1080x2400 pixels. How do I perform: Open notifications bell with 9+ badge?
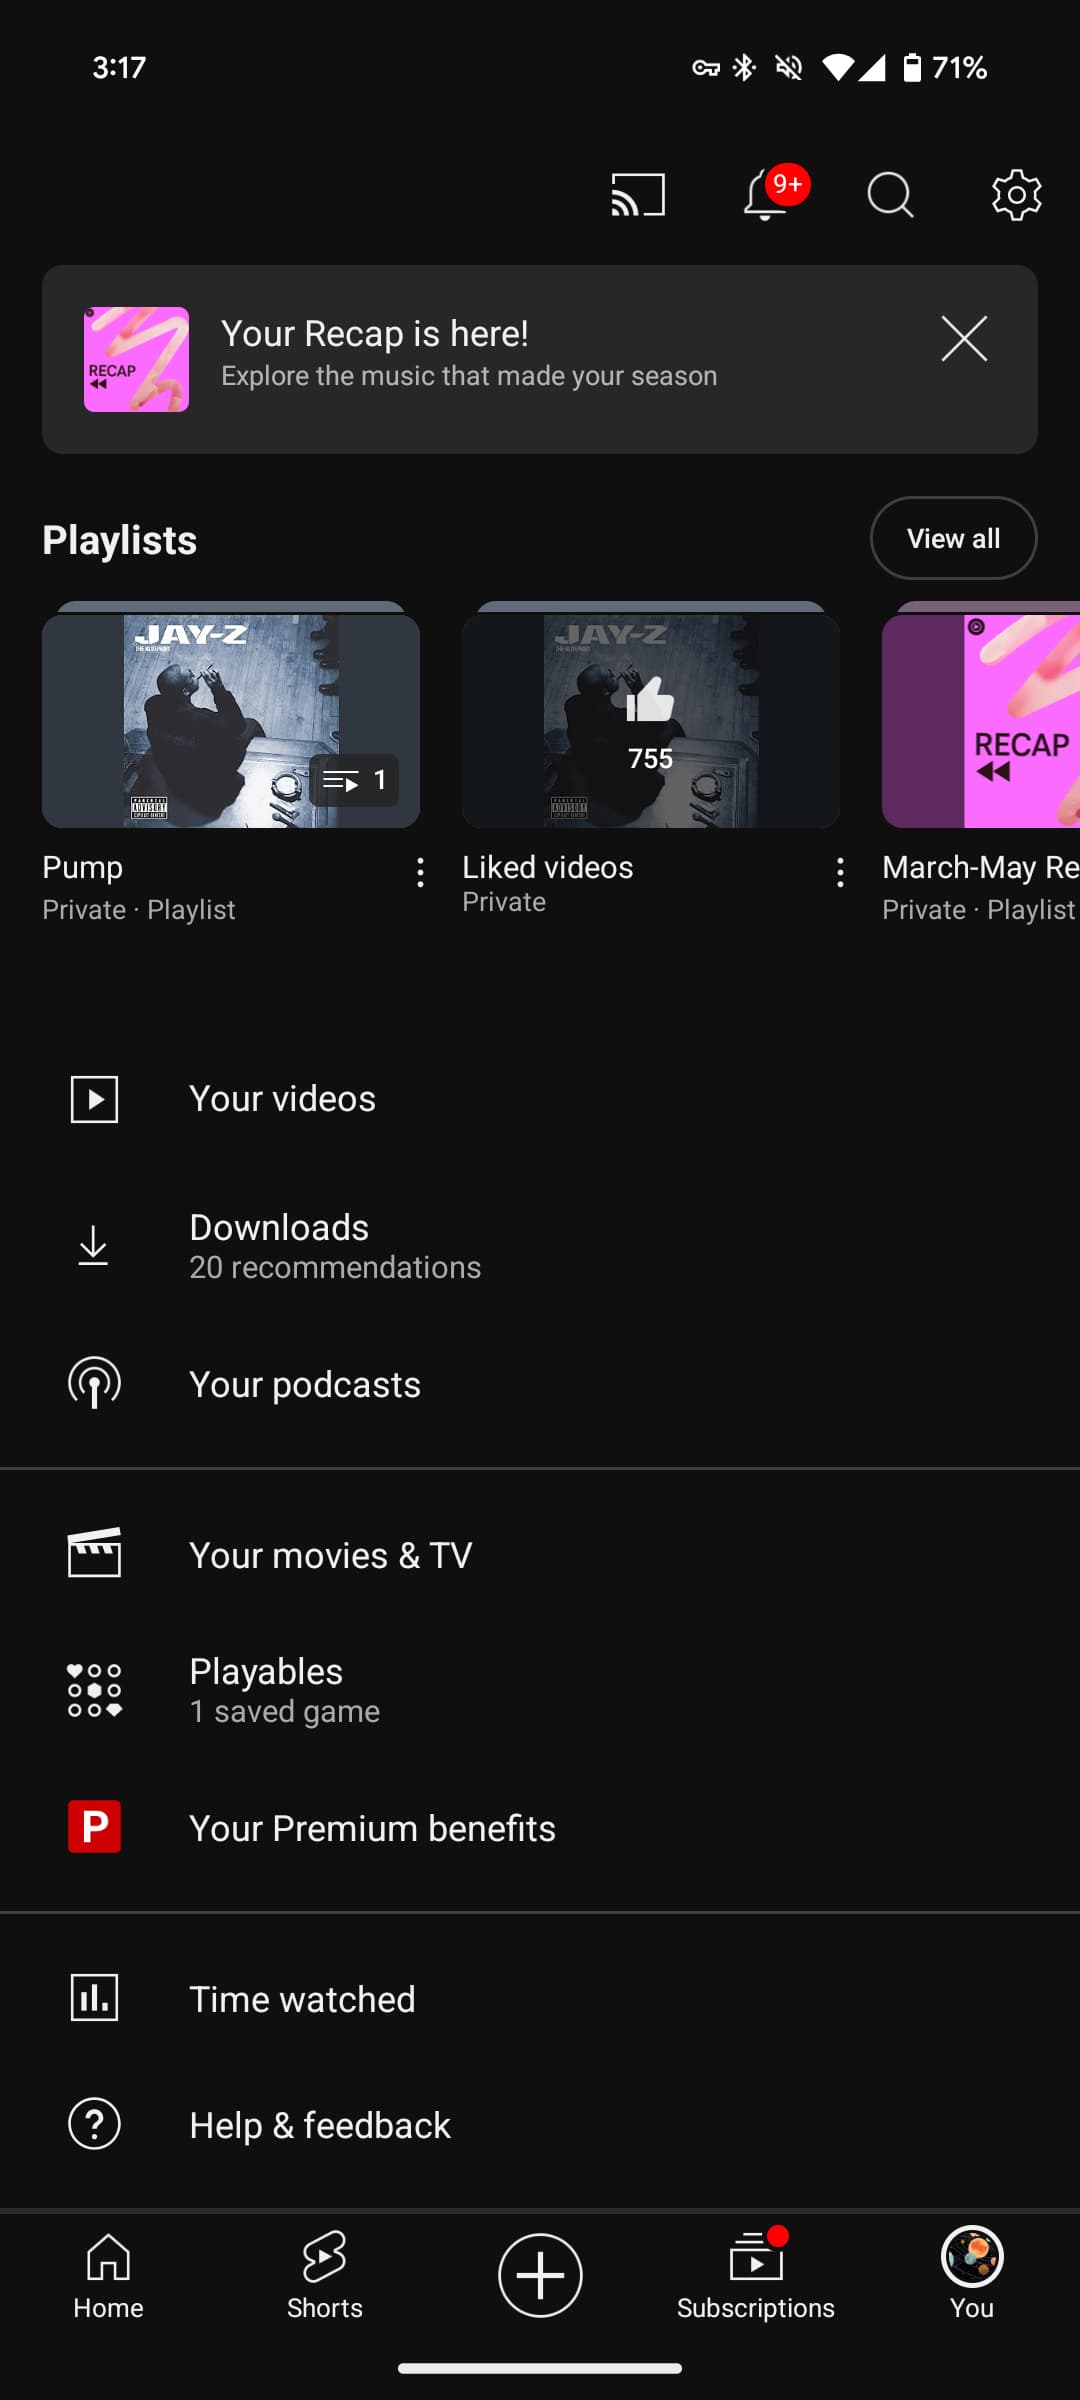(767, 195)
